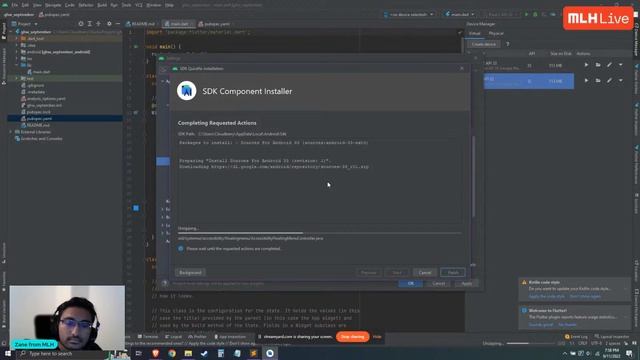Click Hide link on sharing bar

pyautogui.click(x=377, y=337)
